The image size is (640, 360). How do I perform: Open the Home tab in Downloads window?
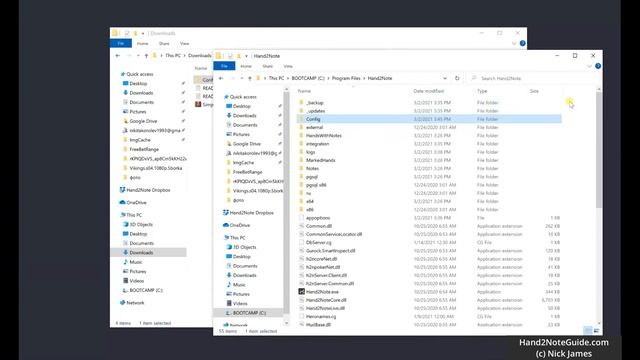coord(142,43)
